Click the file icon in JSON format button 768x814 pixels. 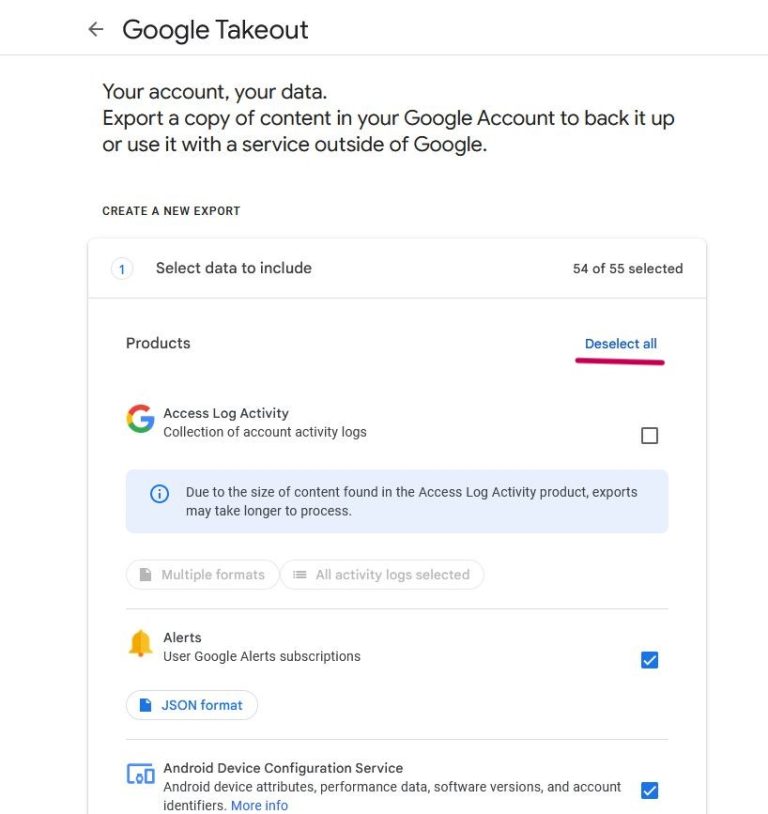146,705
